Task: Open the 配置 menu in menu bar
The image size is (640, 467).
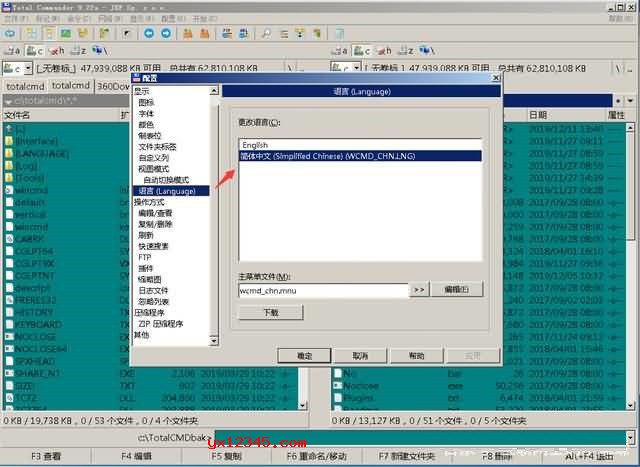Action: click(172, 19)
